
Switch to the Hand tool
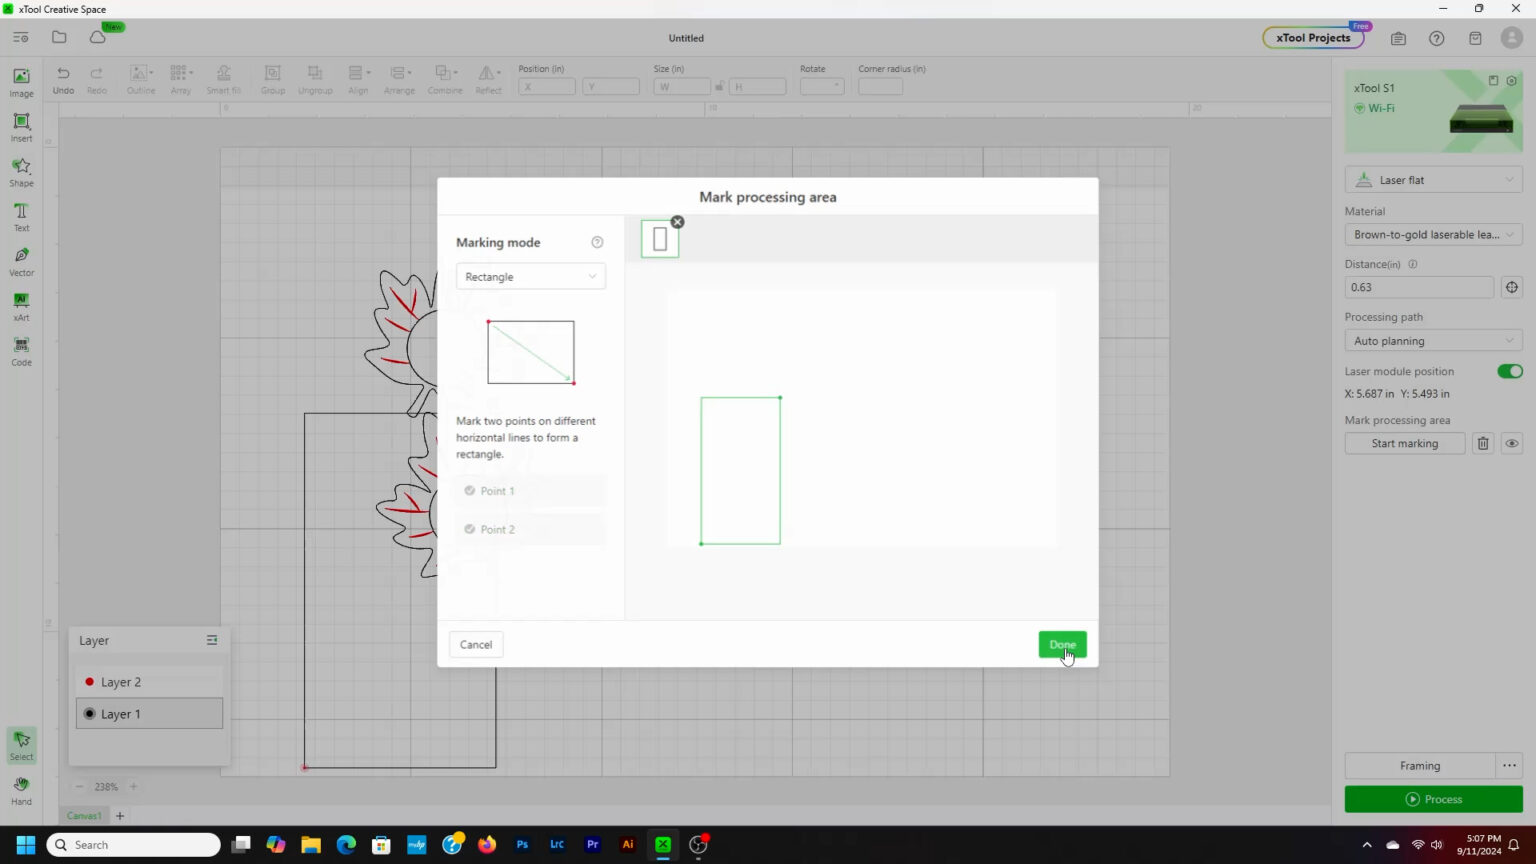[x=21, y=790]
